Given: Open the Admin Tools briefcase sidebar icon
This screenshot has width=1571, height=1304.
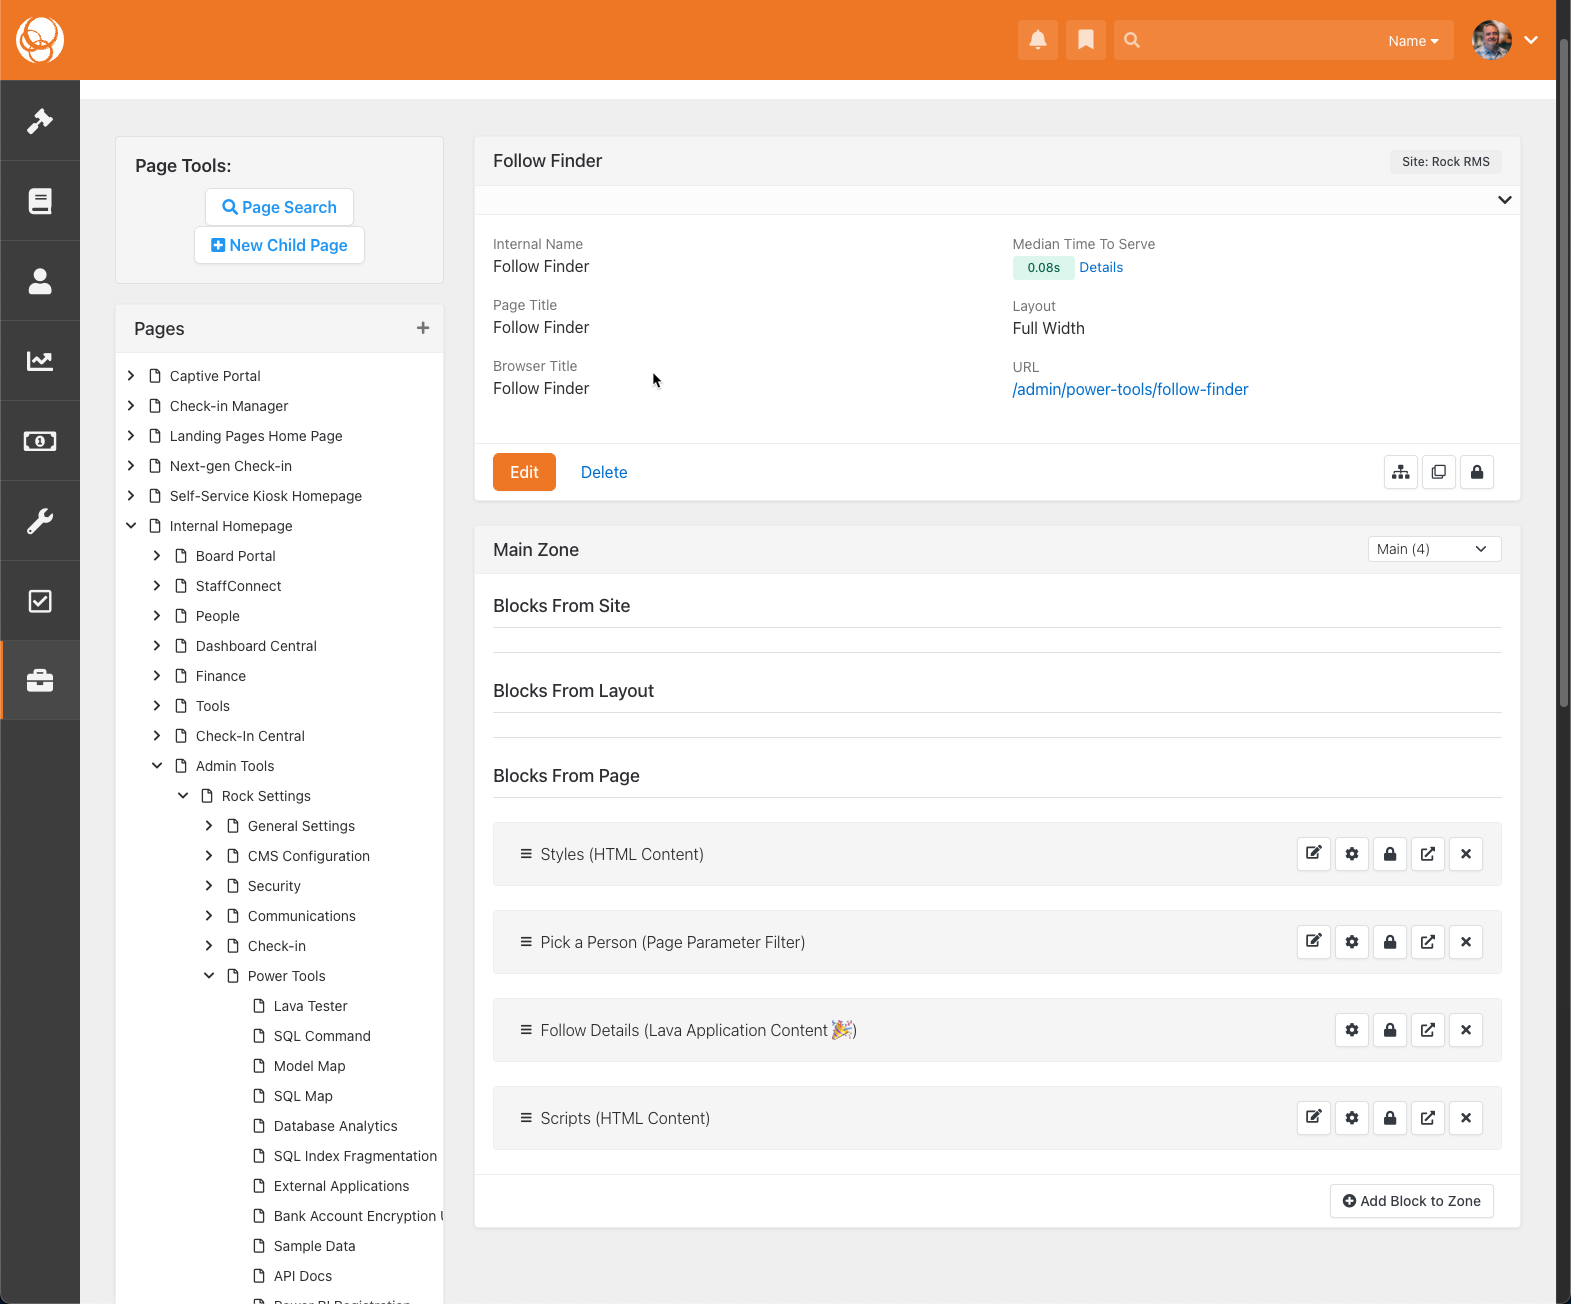Looking at the screenshot, I should [40, 681].
